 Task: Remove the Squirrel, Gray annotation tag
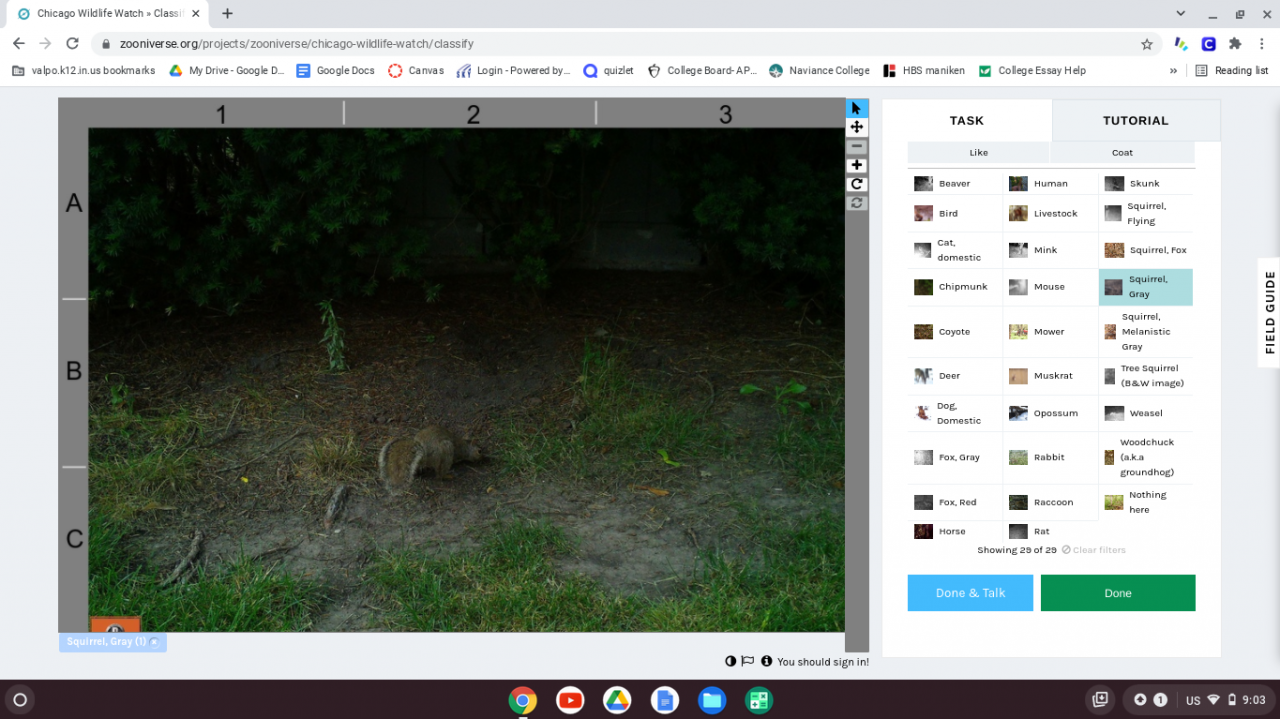click(x=154, y=642)
